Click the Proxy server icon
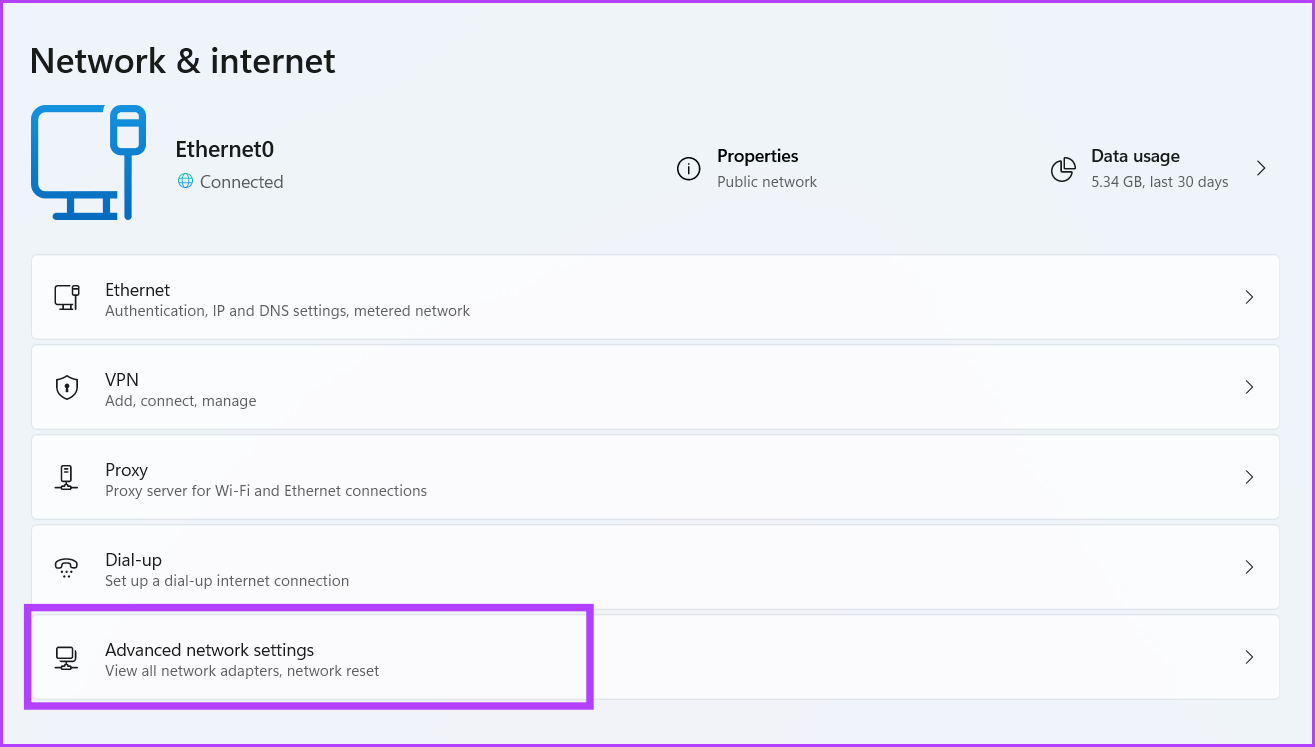Screen dimensions: 1315x747 [x=66, y=477]
